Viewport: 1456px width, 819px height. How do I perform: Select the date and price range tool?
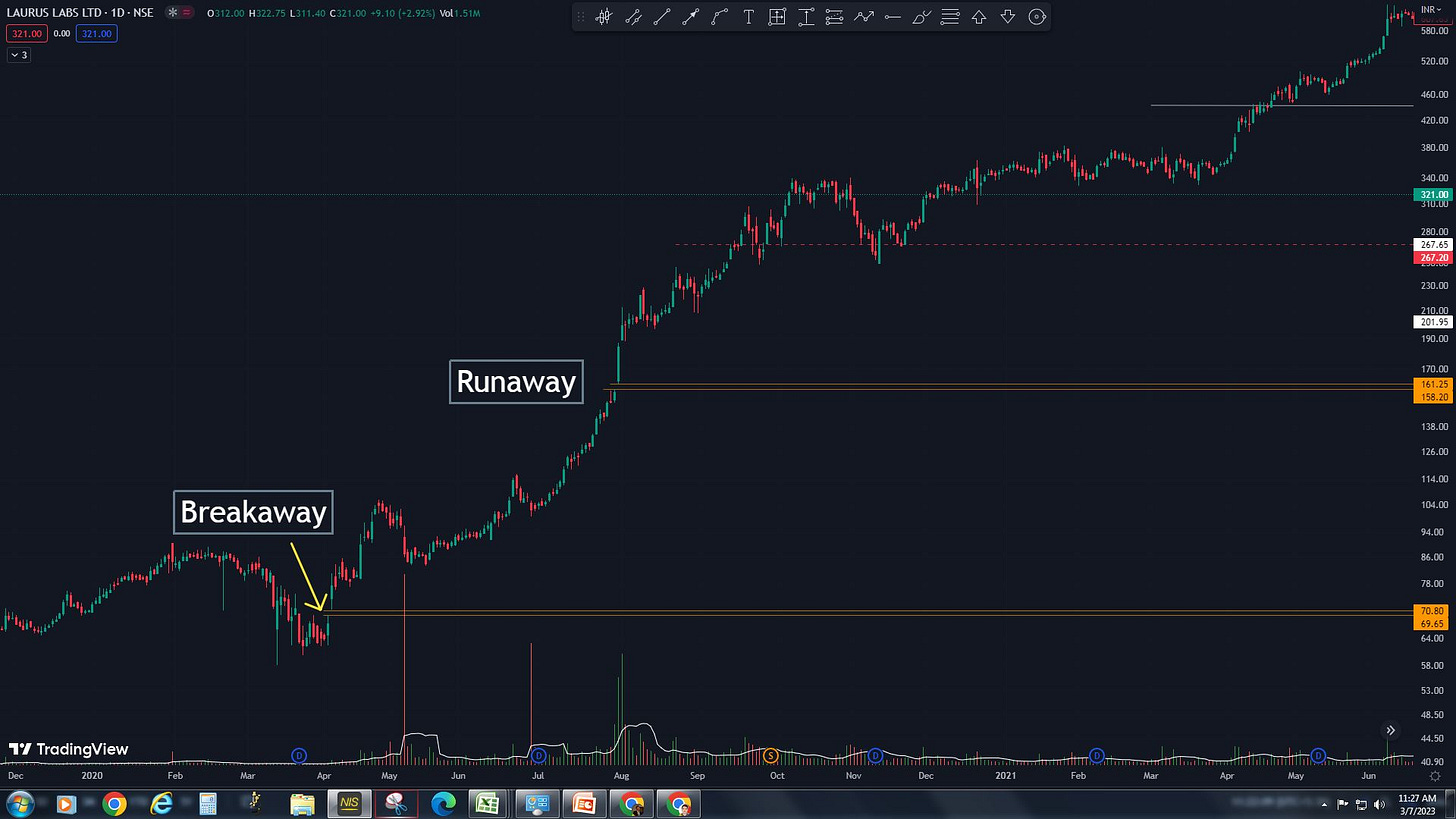click(x=777, y=17)
